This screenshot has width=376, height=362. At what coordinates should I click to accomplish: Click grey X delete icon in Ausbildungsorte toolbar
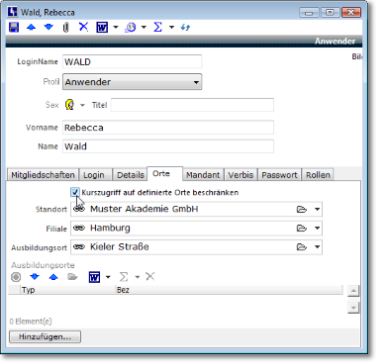click(150, 276)
